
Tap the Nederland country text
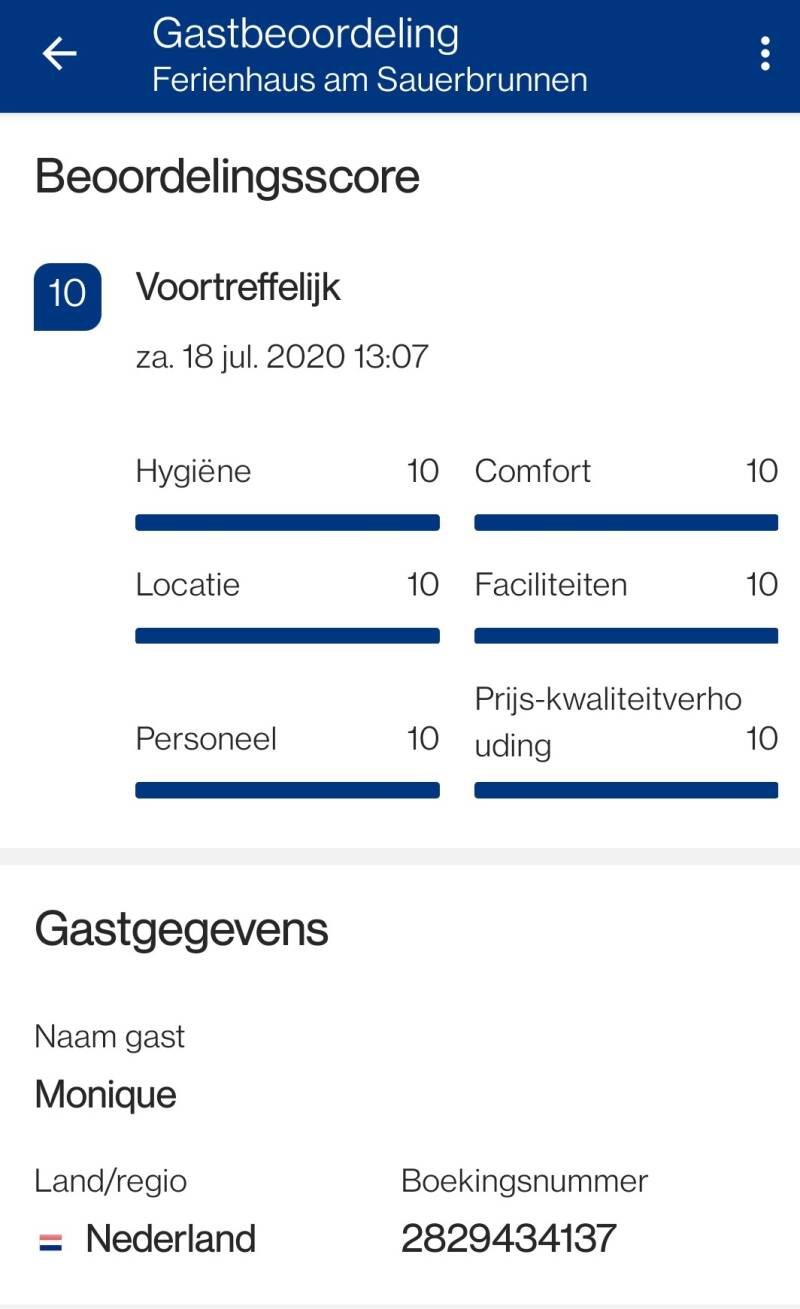[x=171, y=1239]
